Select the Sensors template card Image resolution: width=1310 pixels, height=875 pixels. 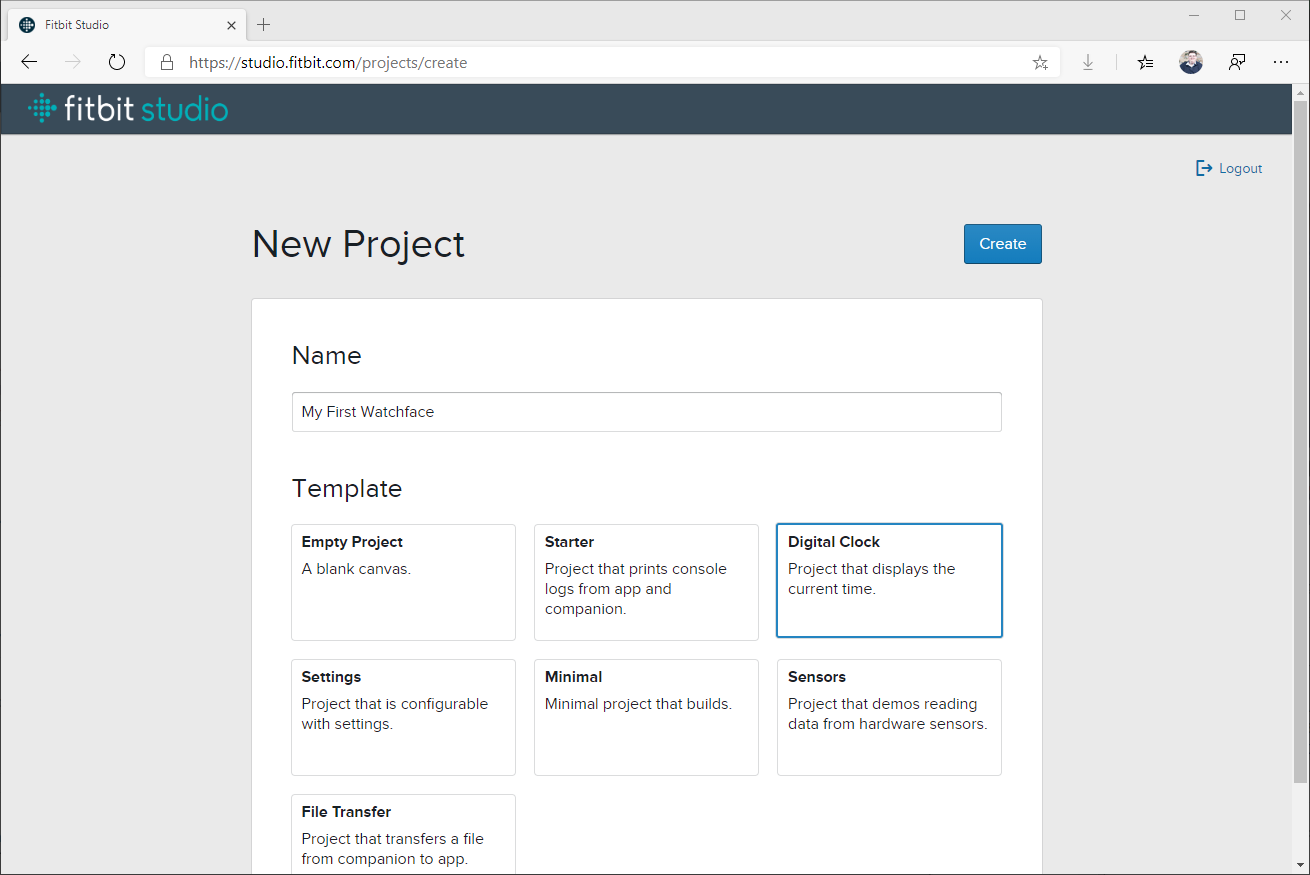click(889, 717)
